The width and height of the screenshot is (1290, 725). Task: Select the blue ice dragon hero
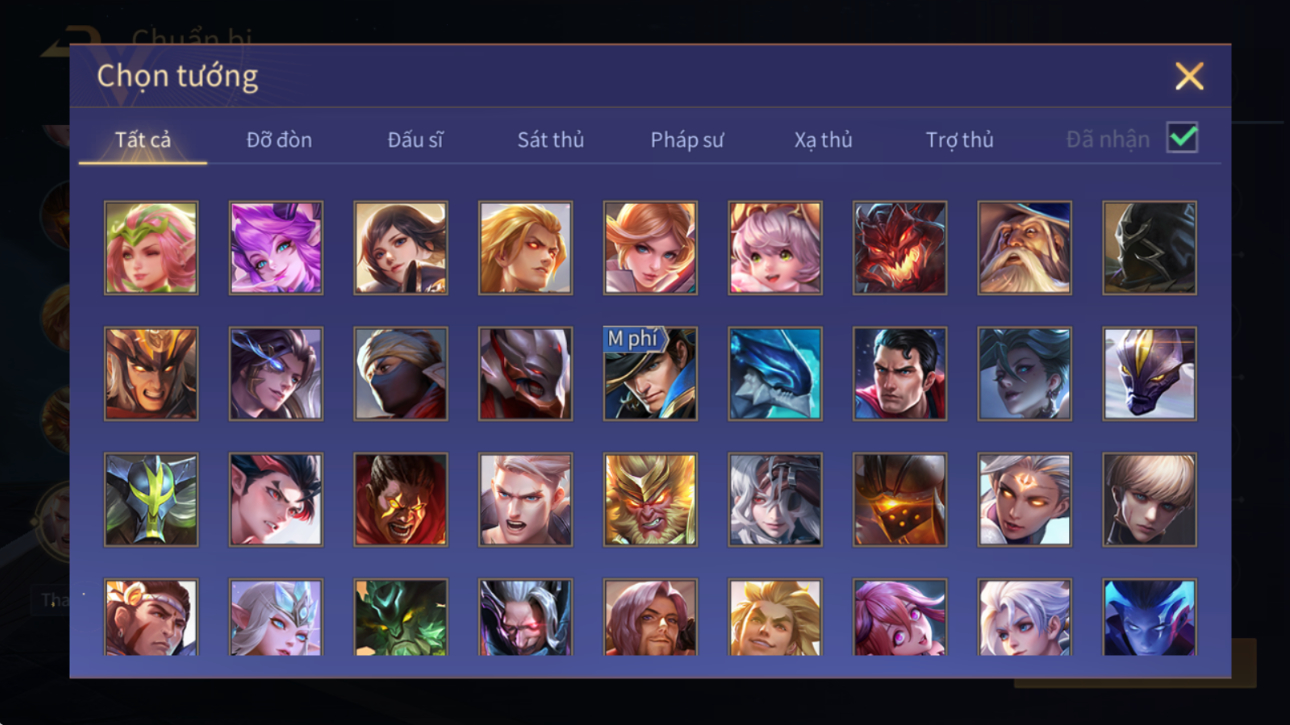click(775, 374)
